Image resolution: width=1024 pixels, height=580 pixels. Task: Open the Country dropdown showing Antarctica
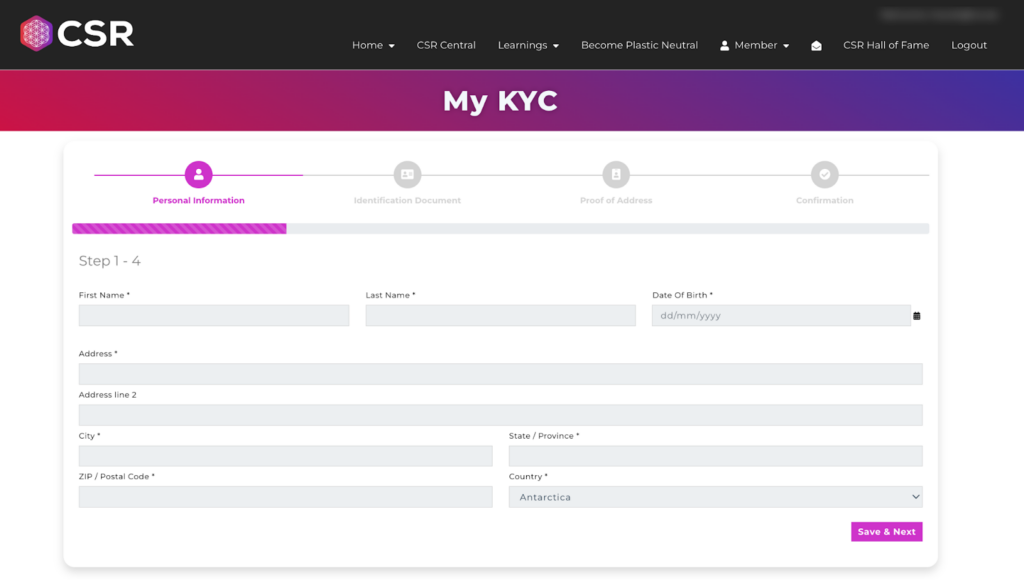[x=715, y=497]
